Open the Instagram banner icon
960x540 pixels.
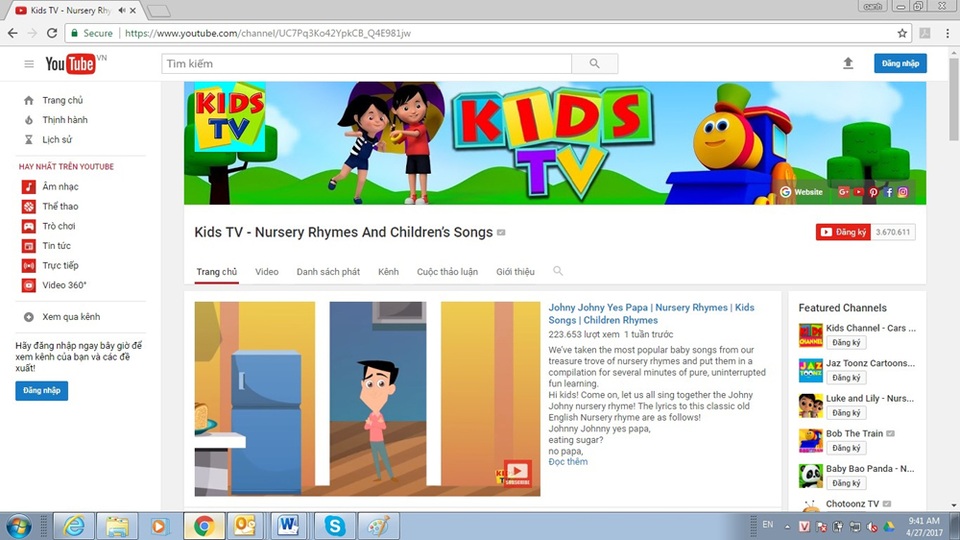coord(903,192)
